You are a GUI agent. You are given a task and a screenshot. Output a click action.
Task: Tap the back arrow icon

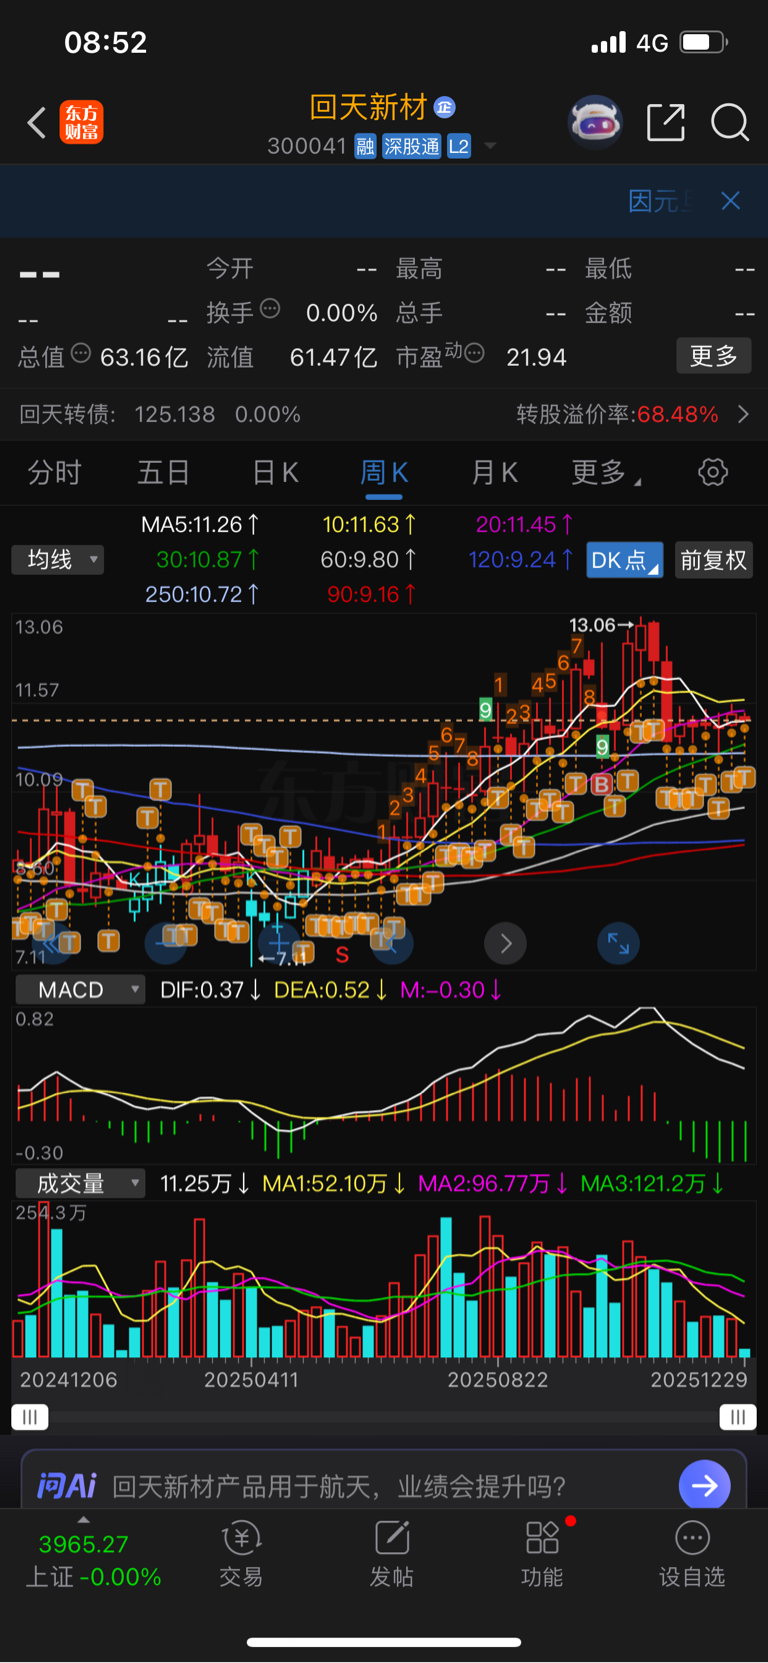(x=37, y=123)
